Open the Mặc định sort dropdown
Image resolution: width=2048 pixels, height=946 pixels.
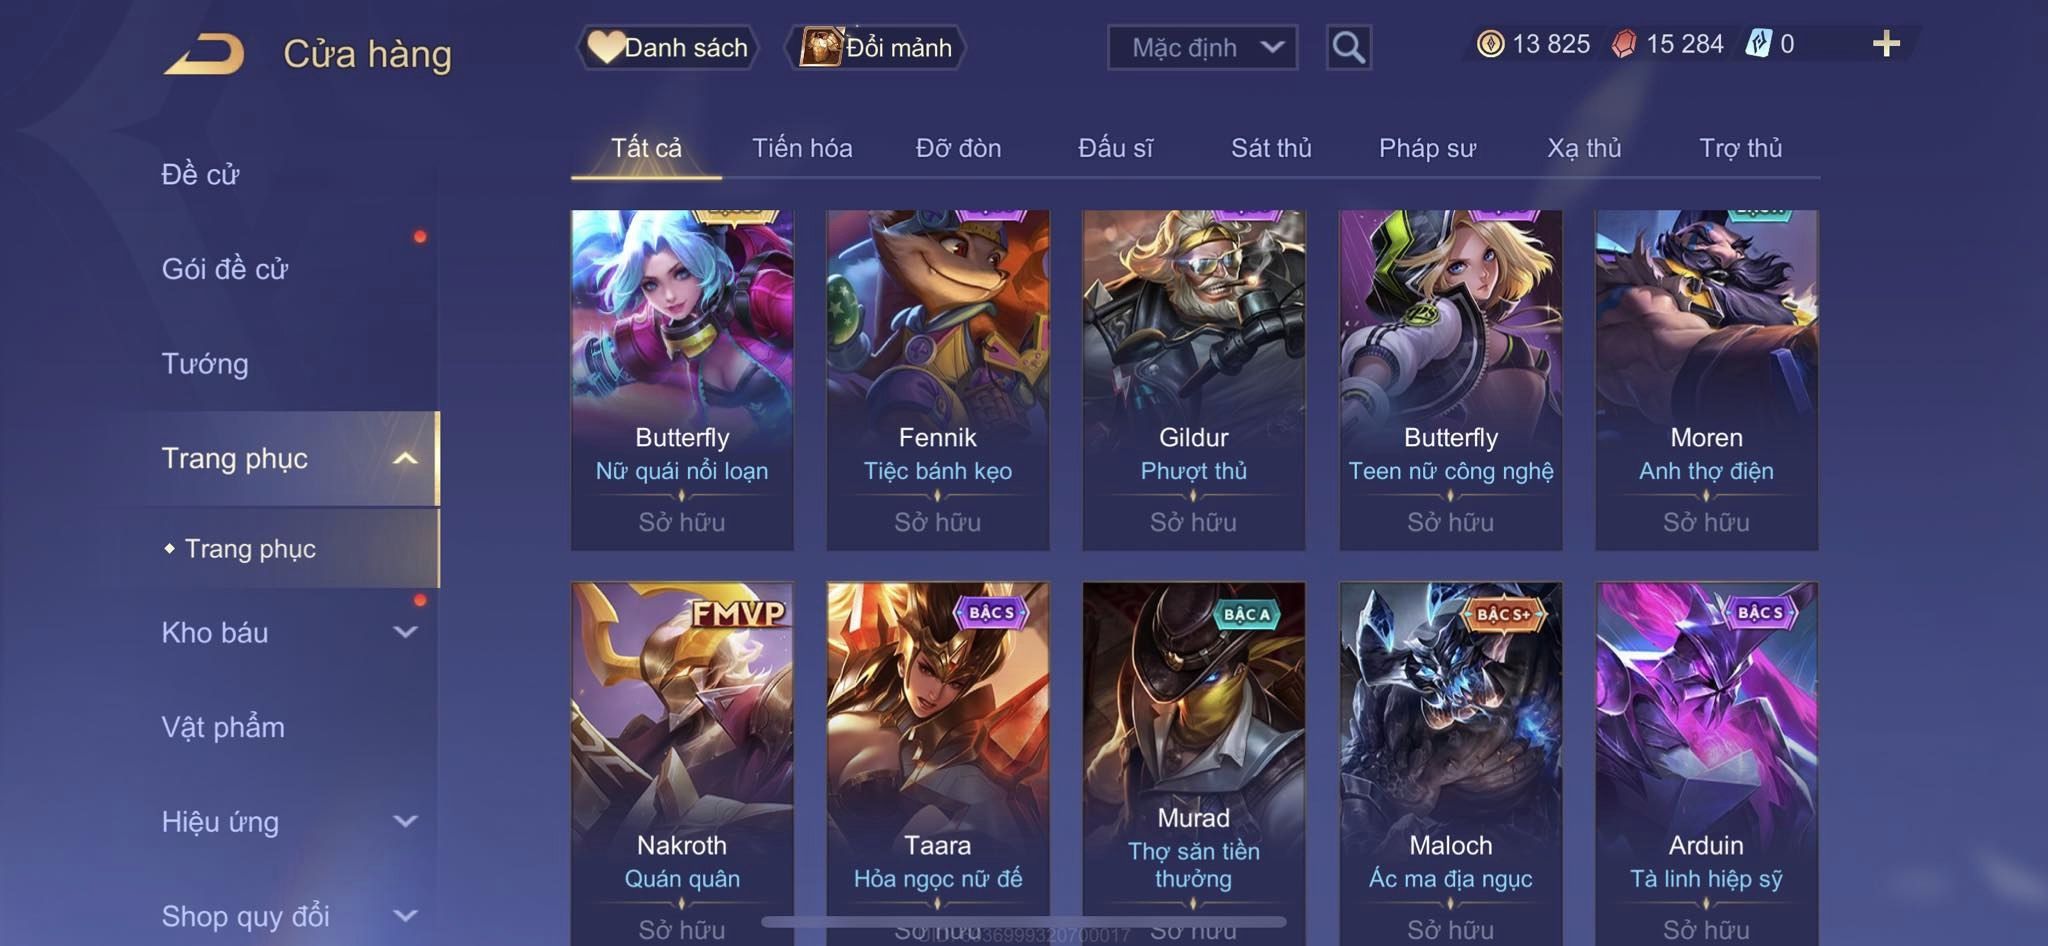click(1202, 47)
